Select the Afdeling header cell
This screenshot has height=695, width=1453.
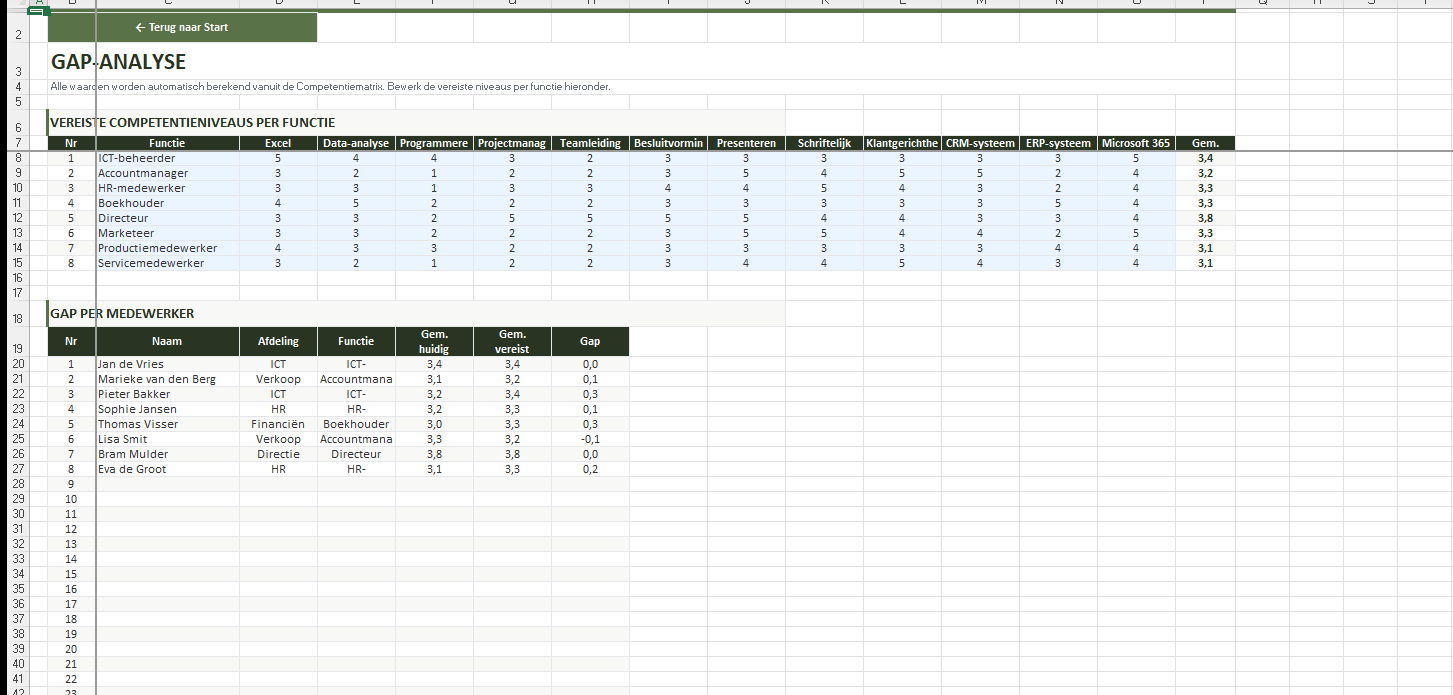[x=278, y=341]
